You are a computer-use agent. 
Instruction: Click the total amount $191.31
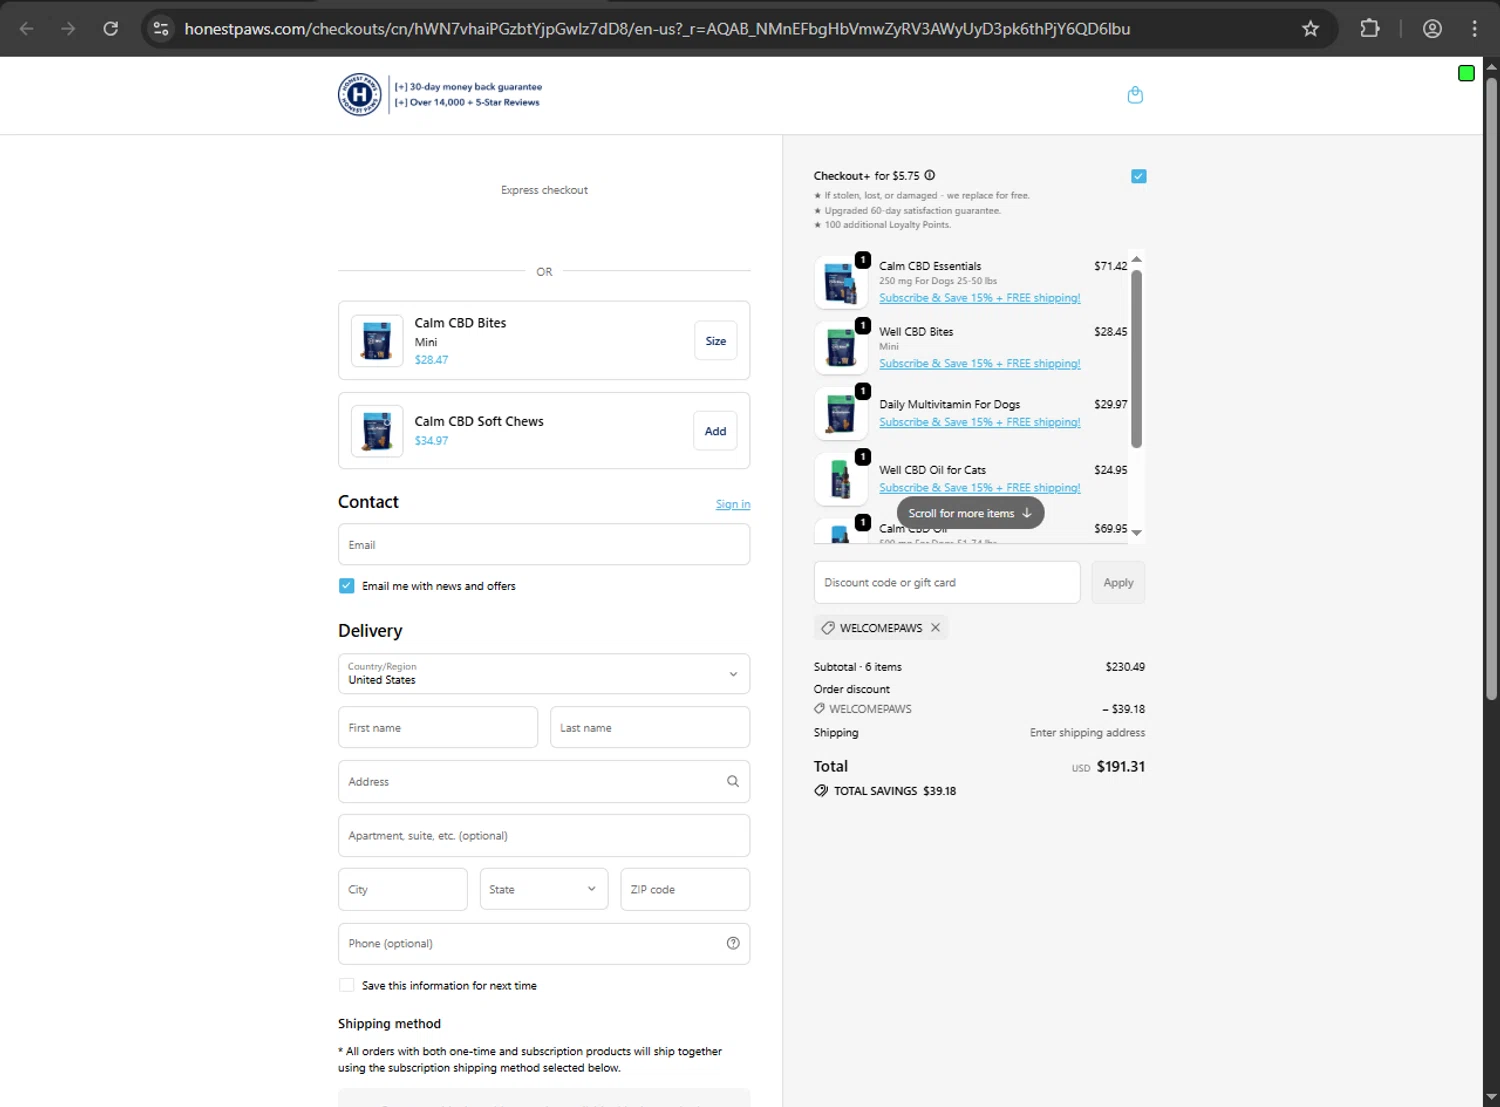[x=1121, y=766]
